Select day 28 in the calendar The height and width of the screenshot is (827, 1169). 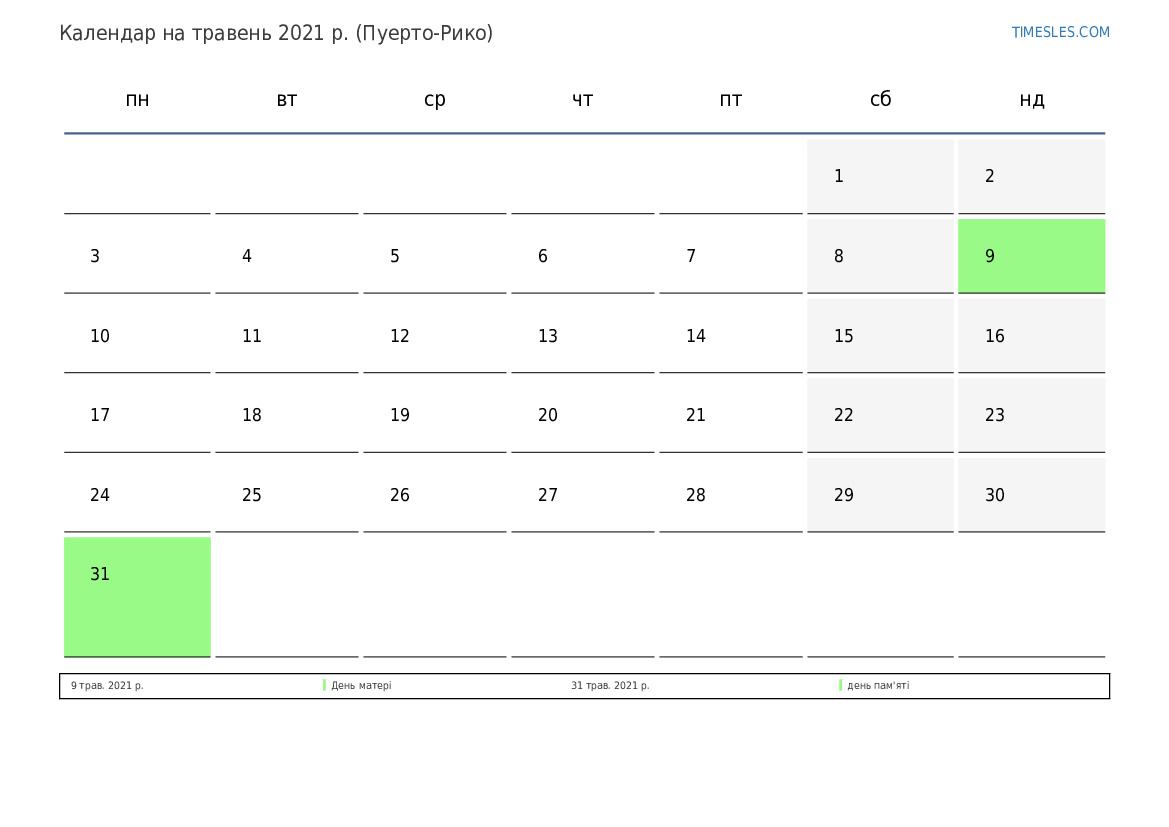click(731, 495)
